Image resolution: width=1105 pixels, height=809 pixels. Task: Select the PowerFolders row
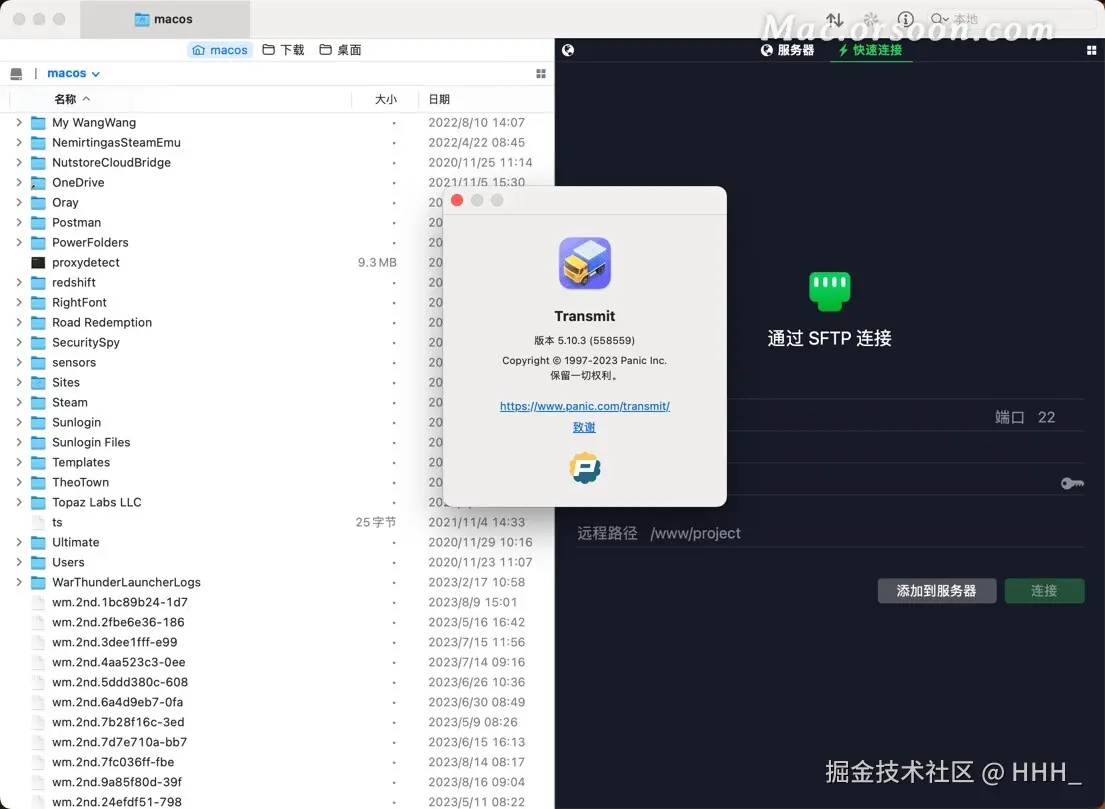277,242
